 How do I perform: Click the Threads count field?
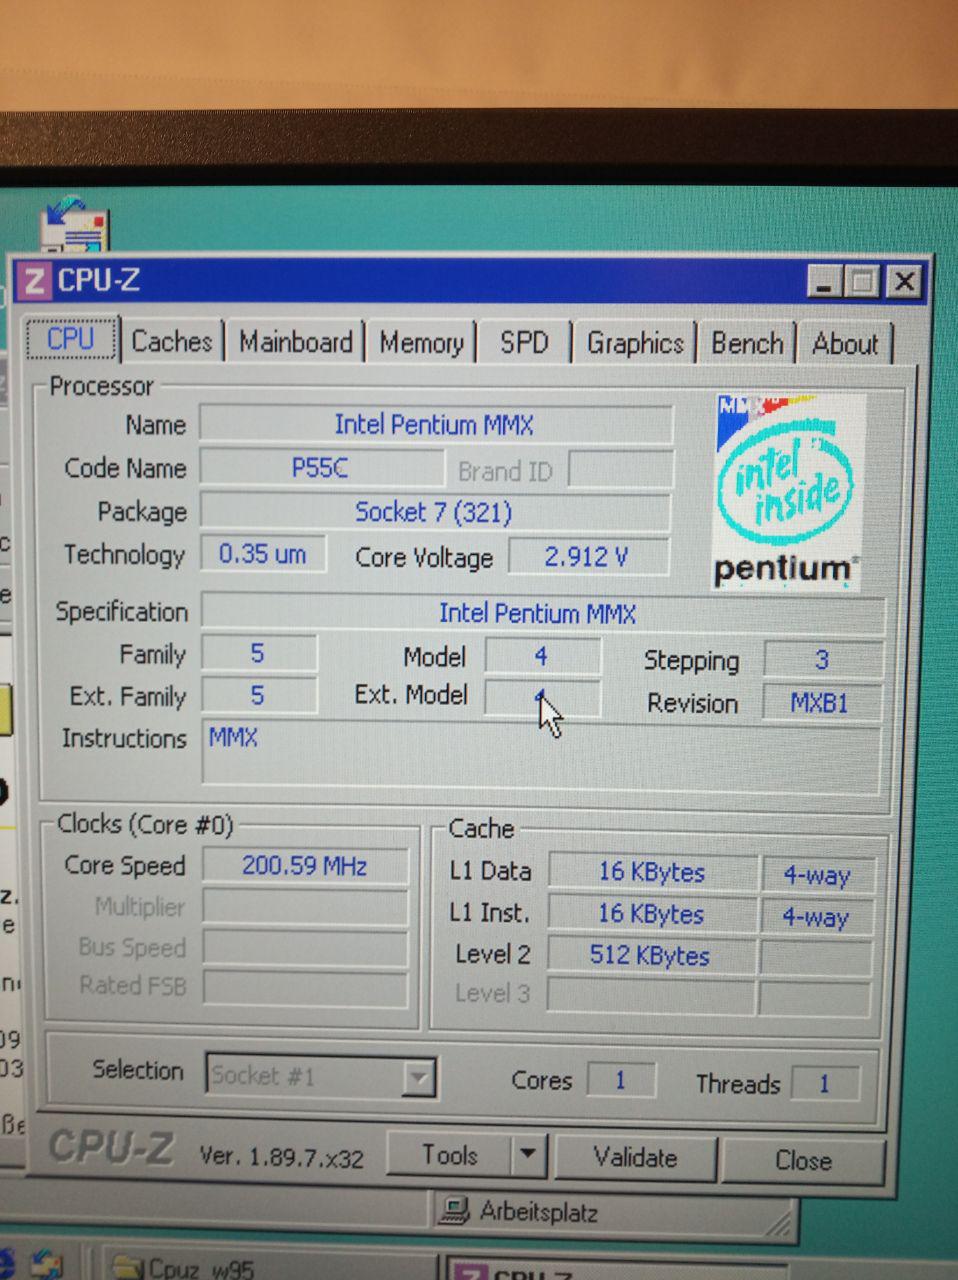click(824, 1084)
